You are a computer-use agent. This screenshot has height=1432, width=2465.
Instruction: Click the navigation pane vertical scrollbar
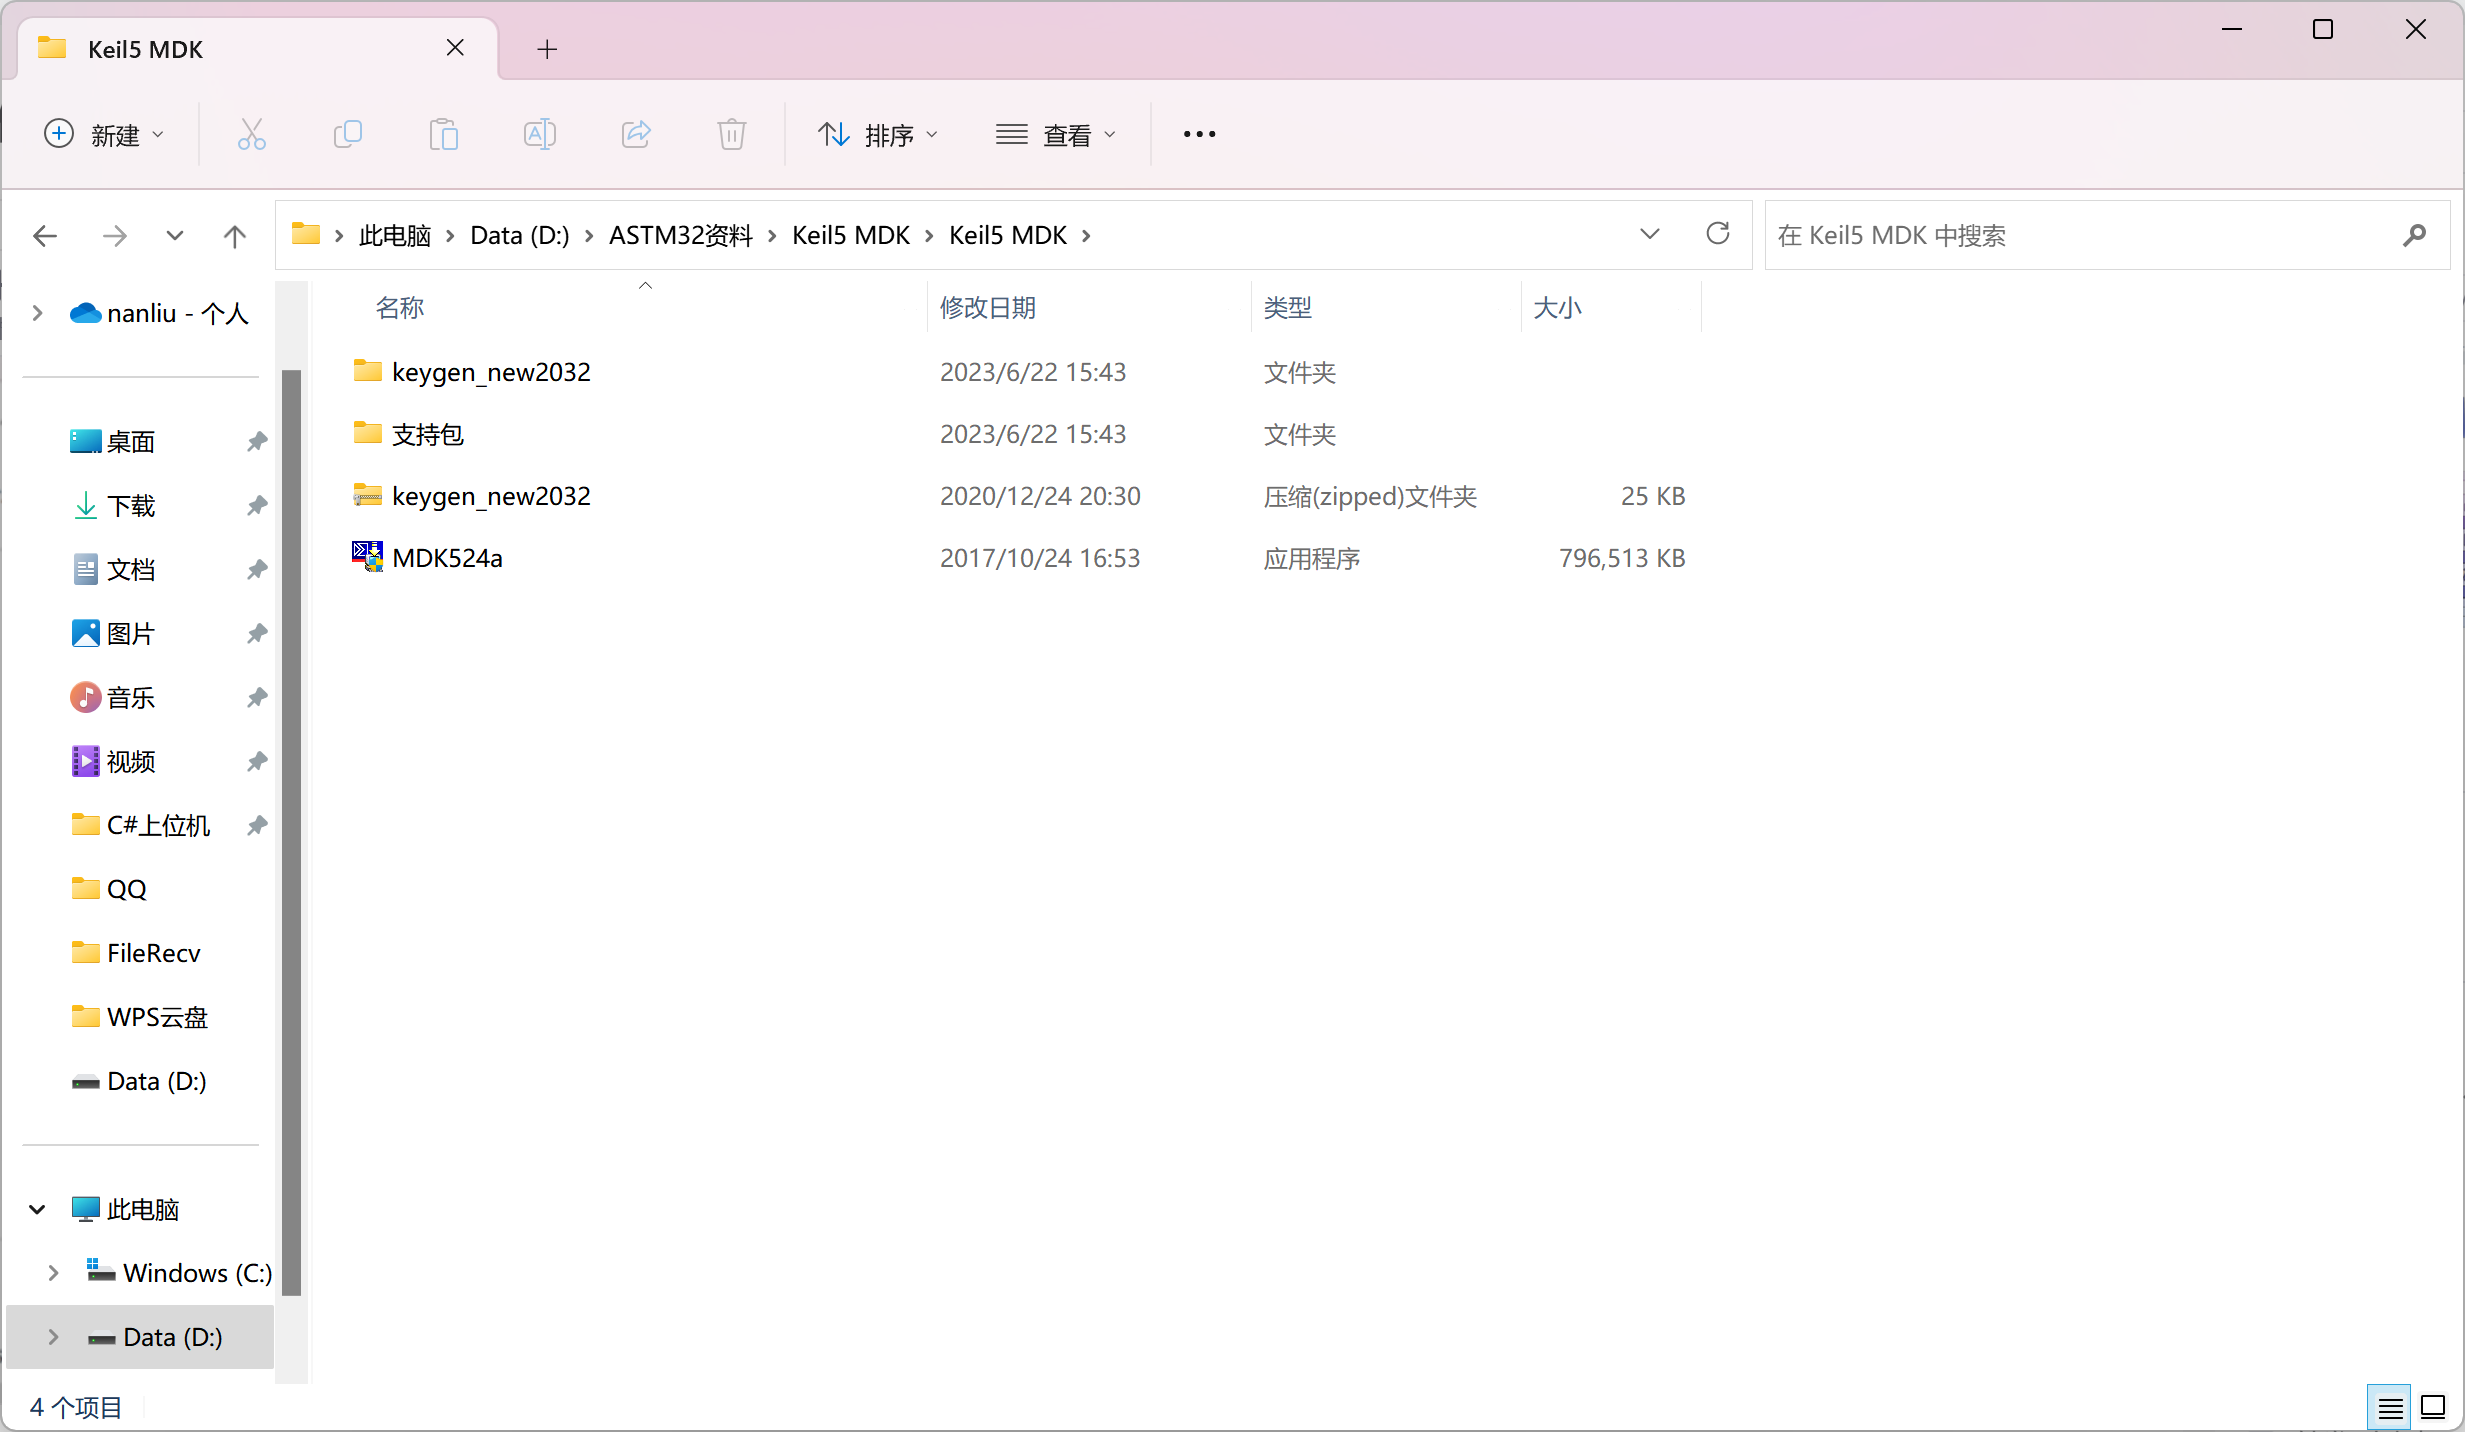point(291,830)
